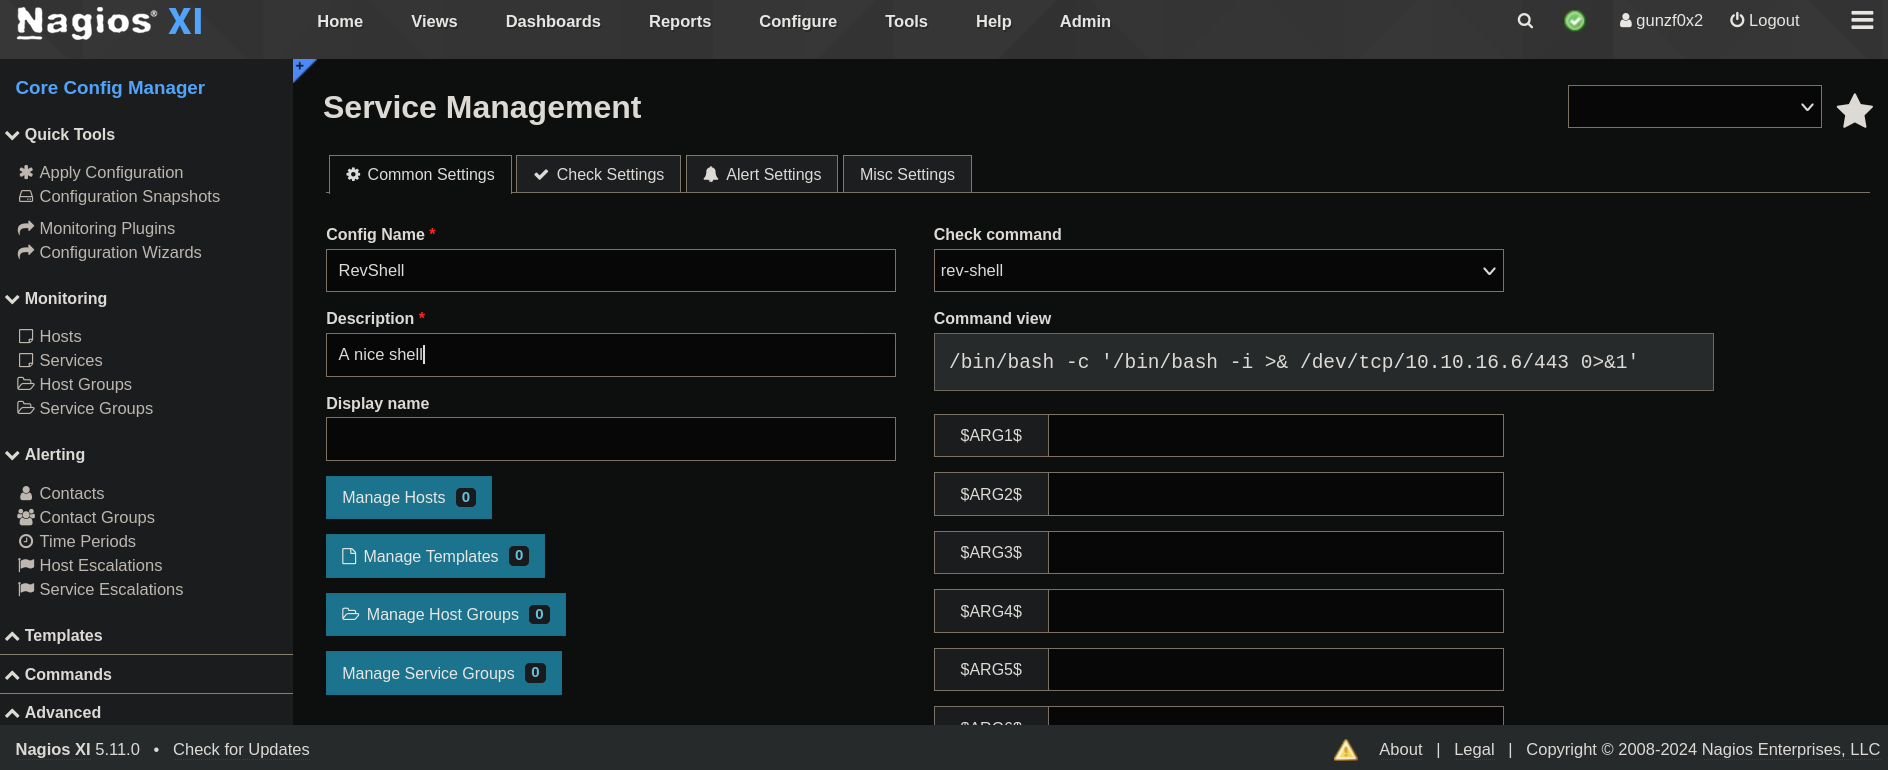Click the $ARG1$ input field
The image size is (1888, 770).
point(1275,436)
